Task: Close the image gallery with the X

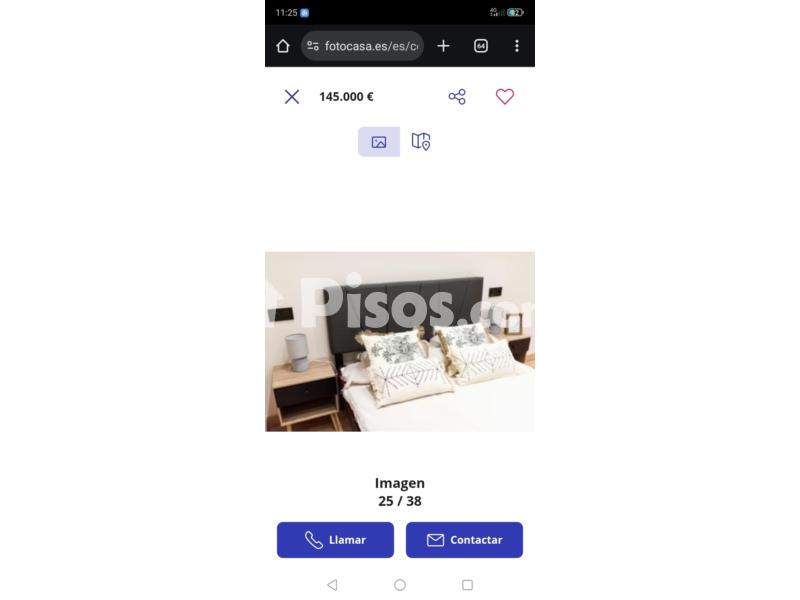Action: 292,96
